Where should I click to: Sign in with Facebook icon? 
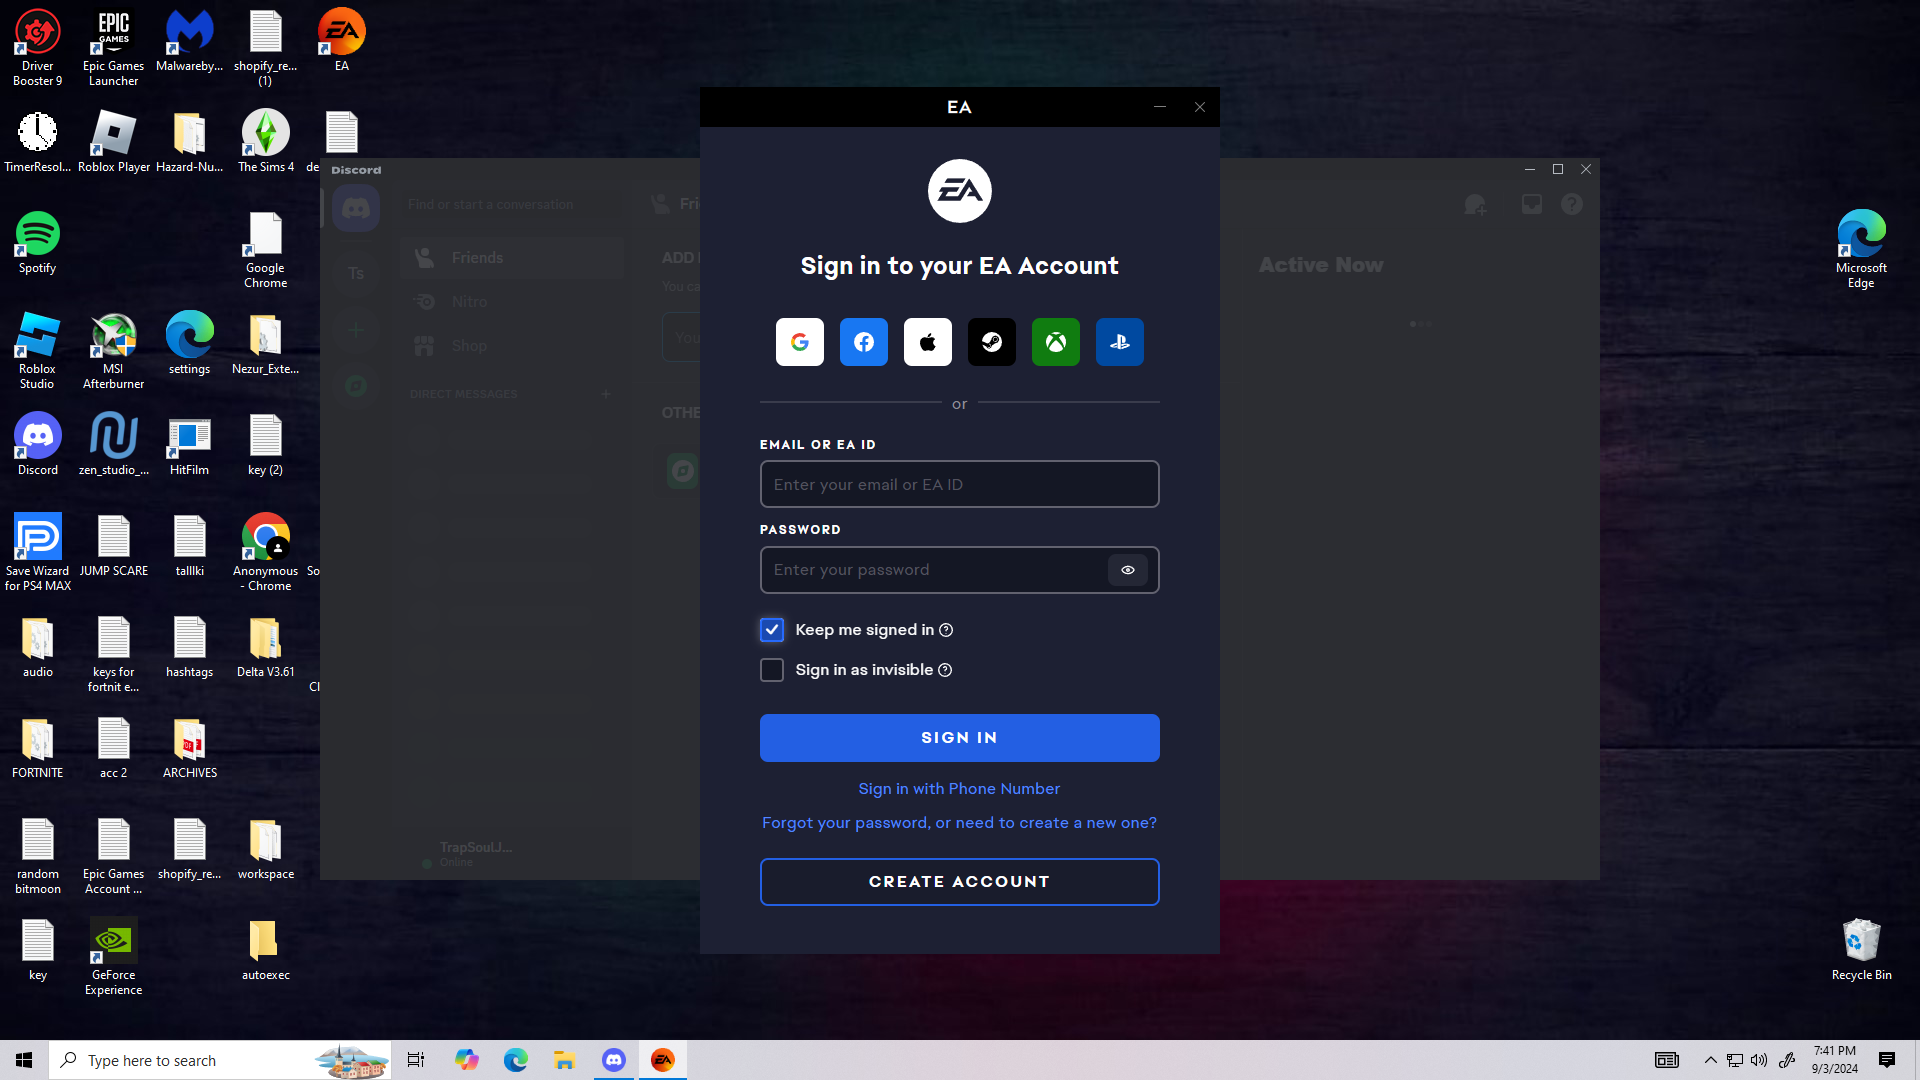click(x=863, y=342)
